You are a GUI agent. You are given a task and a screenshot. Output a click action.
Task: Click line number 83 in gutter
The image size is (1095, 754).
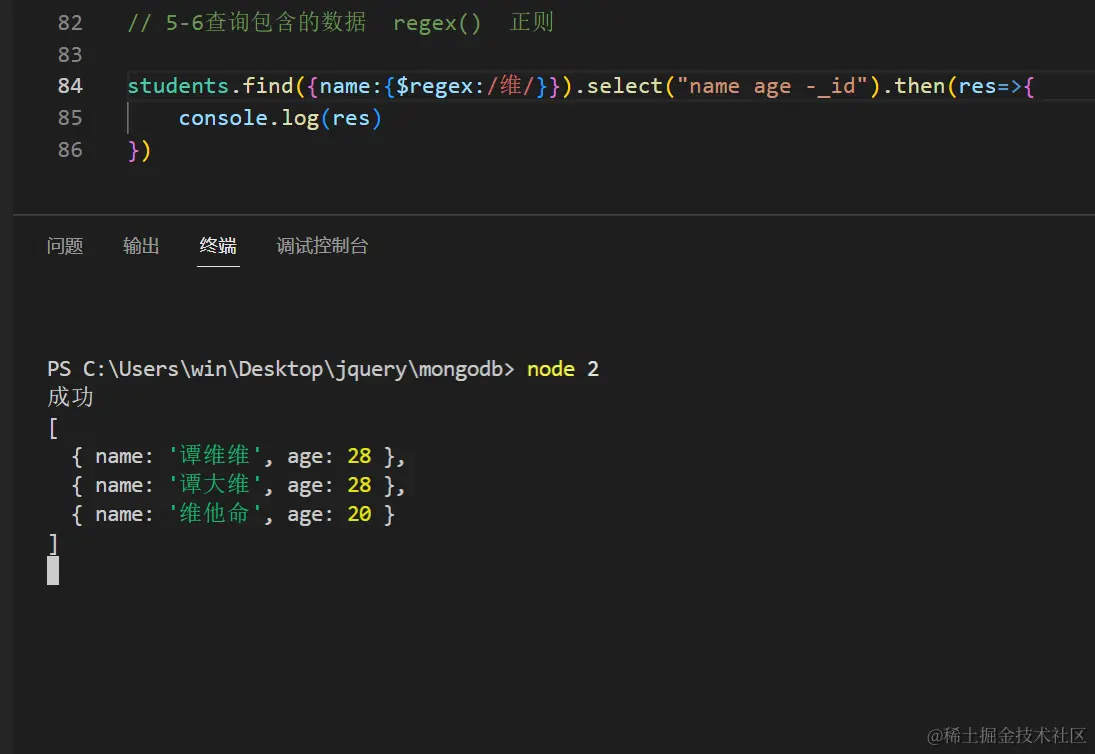(x=70, y=54)
